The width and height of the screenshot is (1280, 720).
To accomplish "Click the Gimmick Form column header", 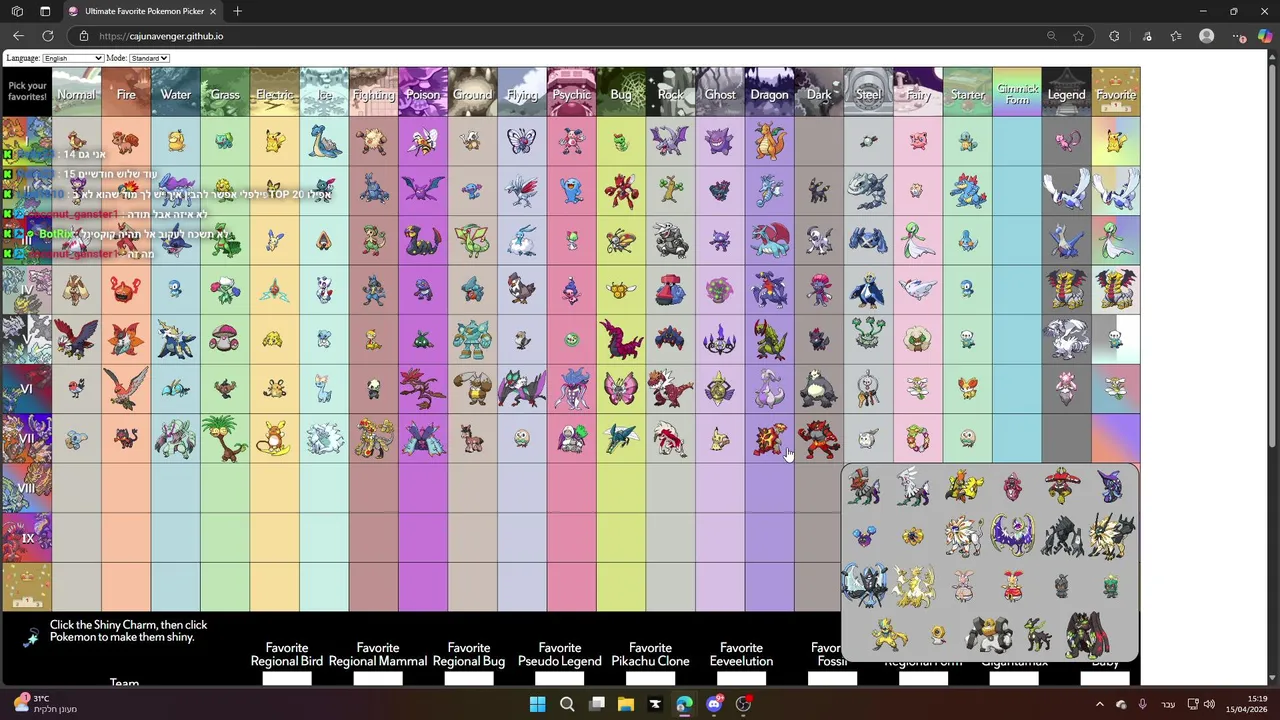I will tap(1017, 92).
